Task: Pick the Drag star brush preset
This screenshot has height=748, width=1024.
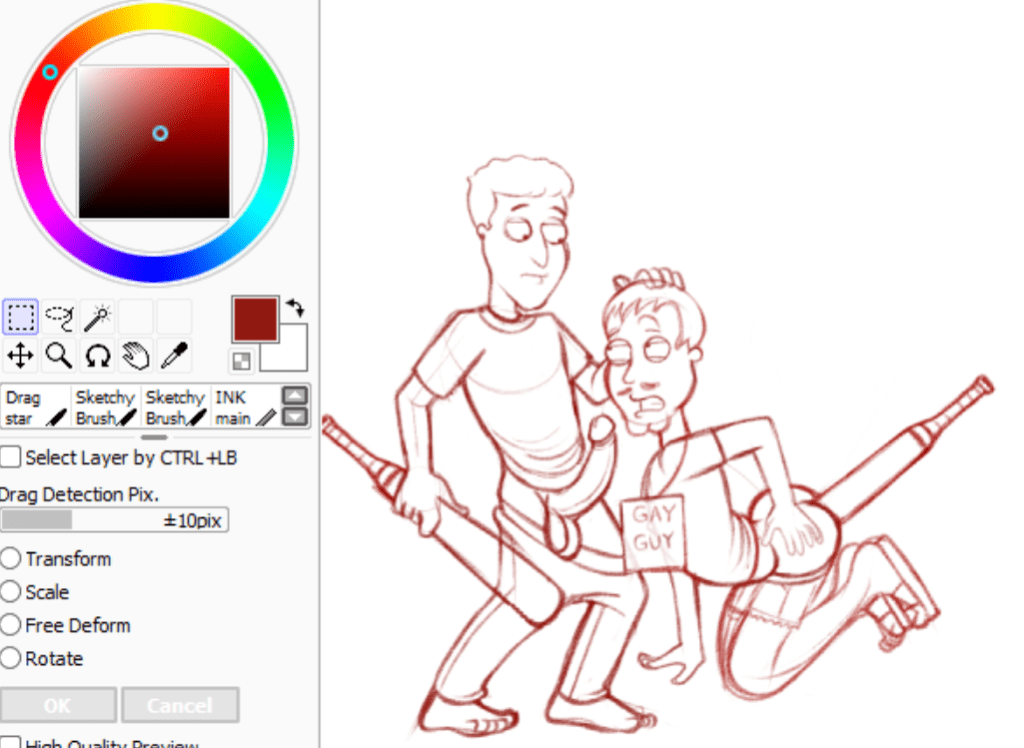Action: coord(35,408)
